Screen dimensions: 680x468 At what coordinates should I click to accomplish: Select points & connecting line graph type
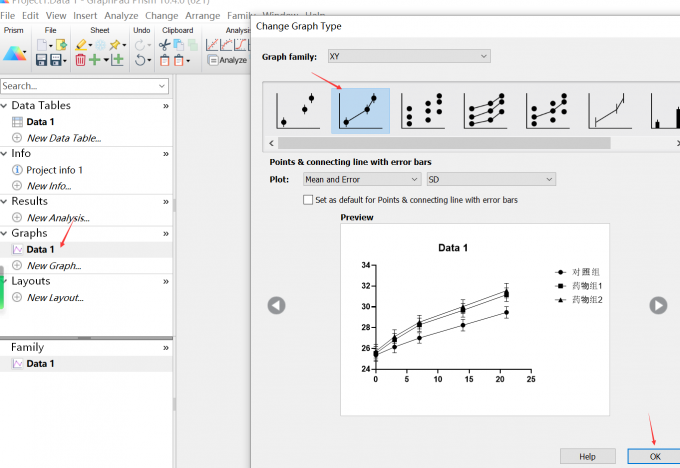pos(360,111)
